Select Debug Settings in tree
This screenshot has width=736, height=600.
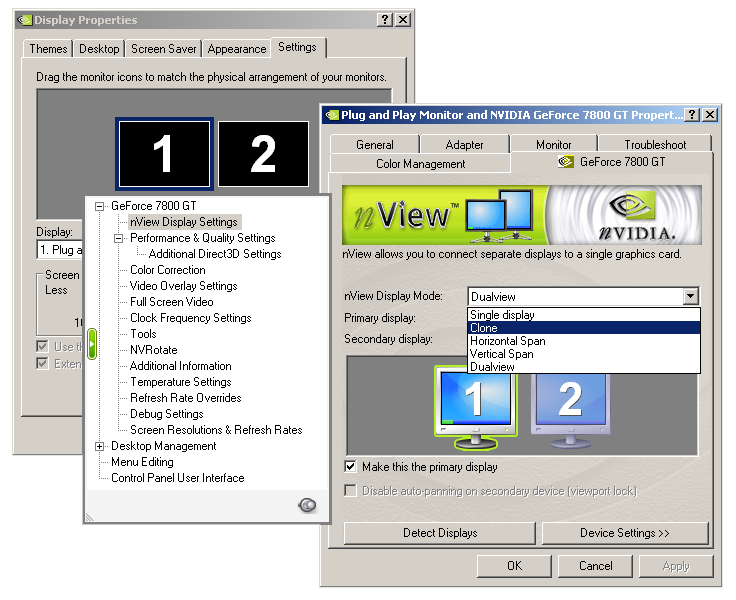click(167, 414)
